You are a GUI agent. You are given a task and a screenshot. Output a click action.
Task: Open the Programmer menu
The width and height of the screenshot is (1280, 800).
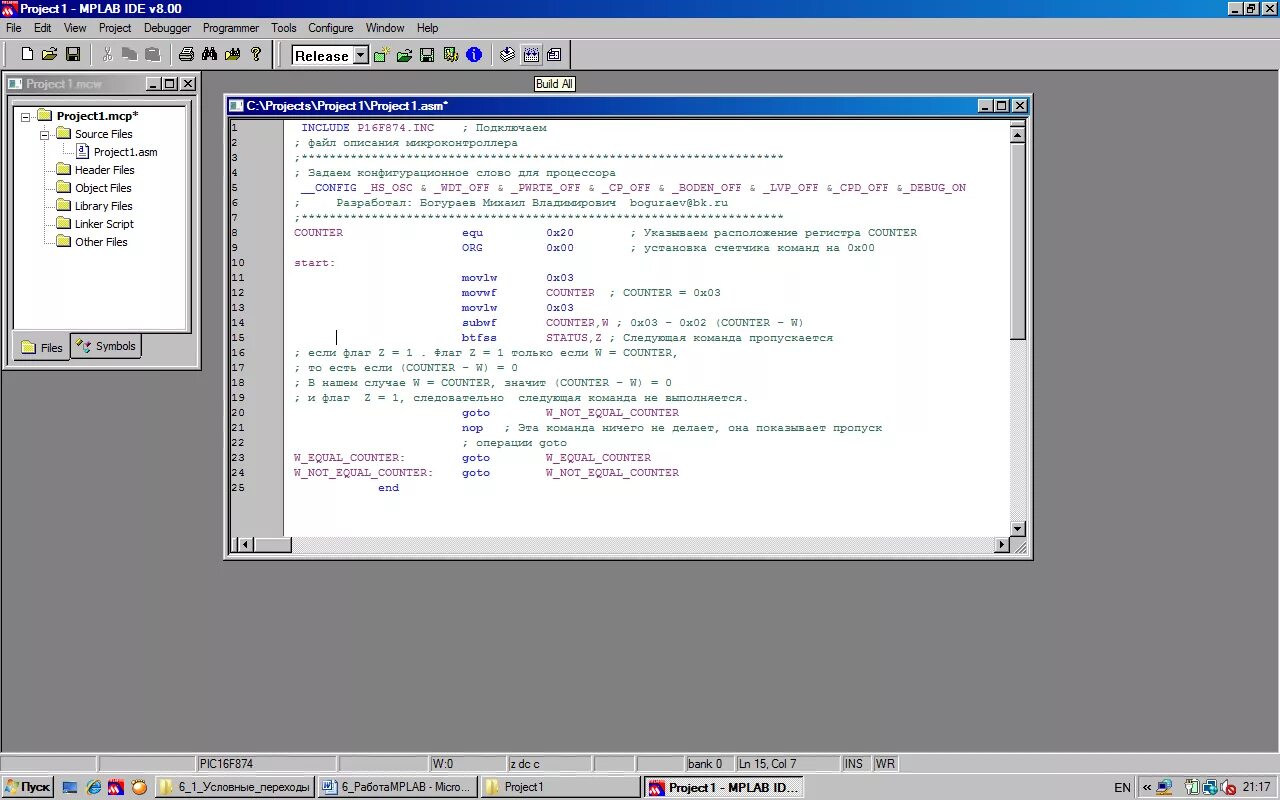[x=231, y=28]
